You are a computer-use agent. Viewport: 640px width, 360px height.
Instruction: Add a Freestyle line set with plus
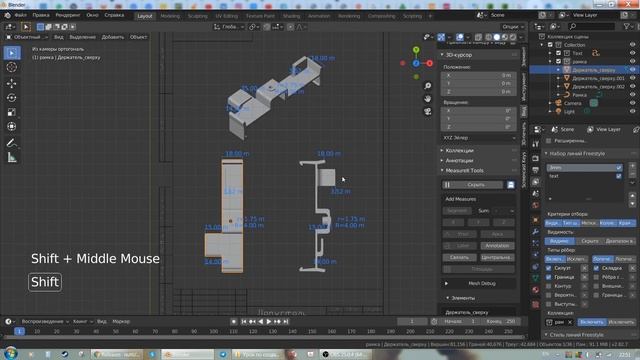tap(632, 166)
